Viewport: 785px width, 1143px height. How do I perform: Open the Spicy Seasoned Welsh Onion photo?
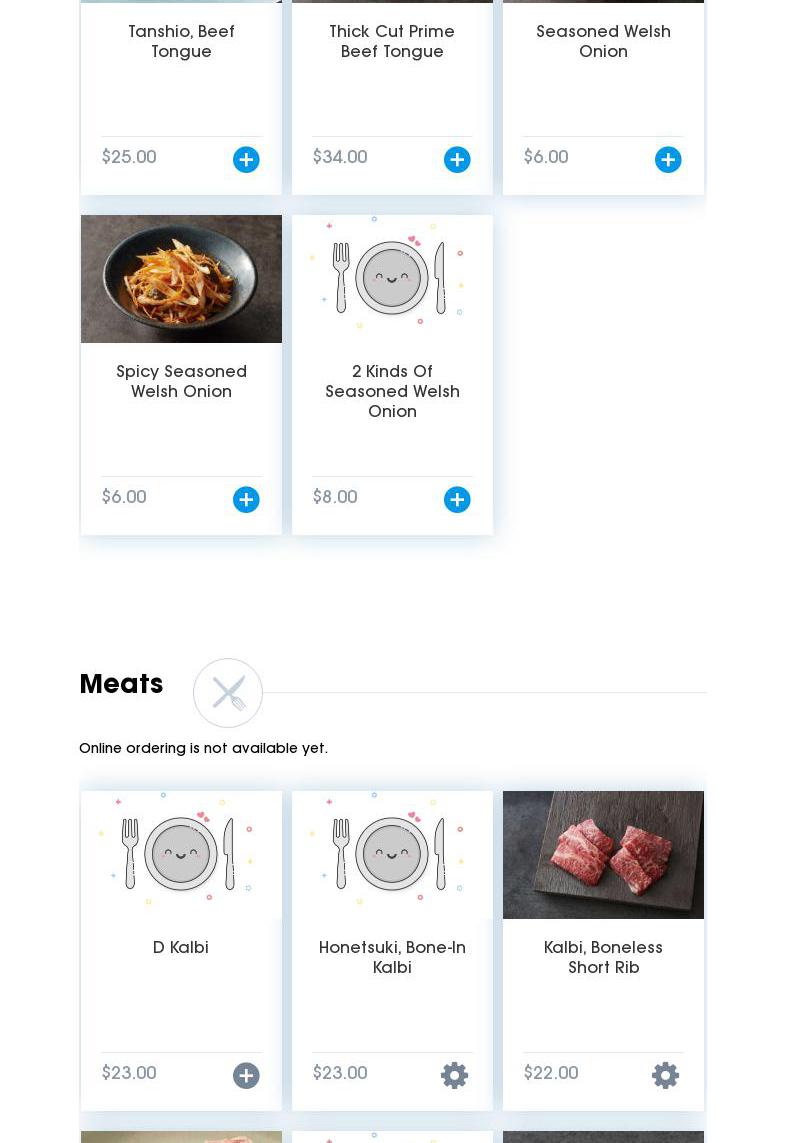click(181, 278)
